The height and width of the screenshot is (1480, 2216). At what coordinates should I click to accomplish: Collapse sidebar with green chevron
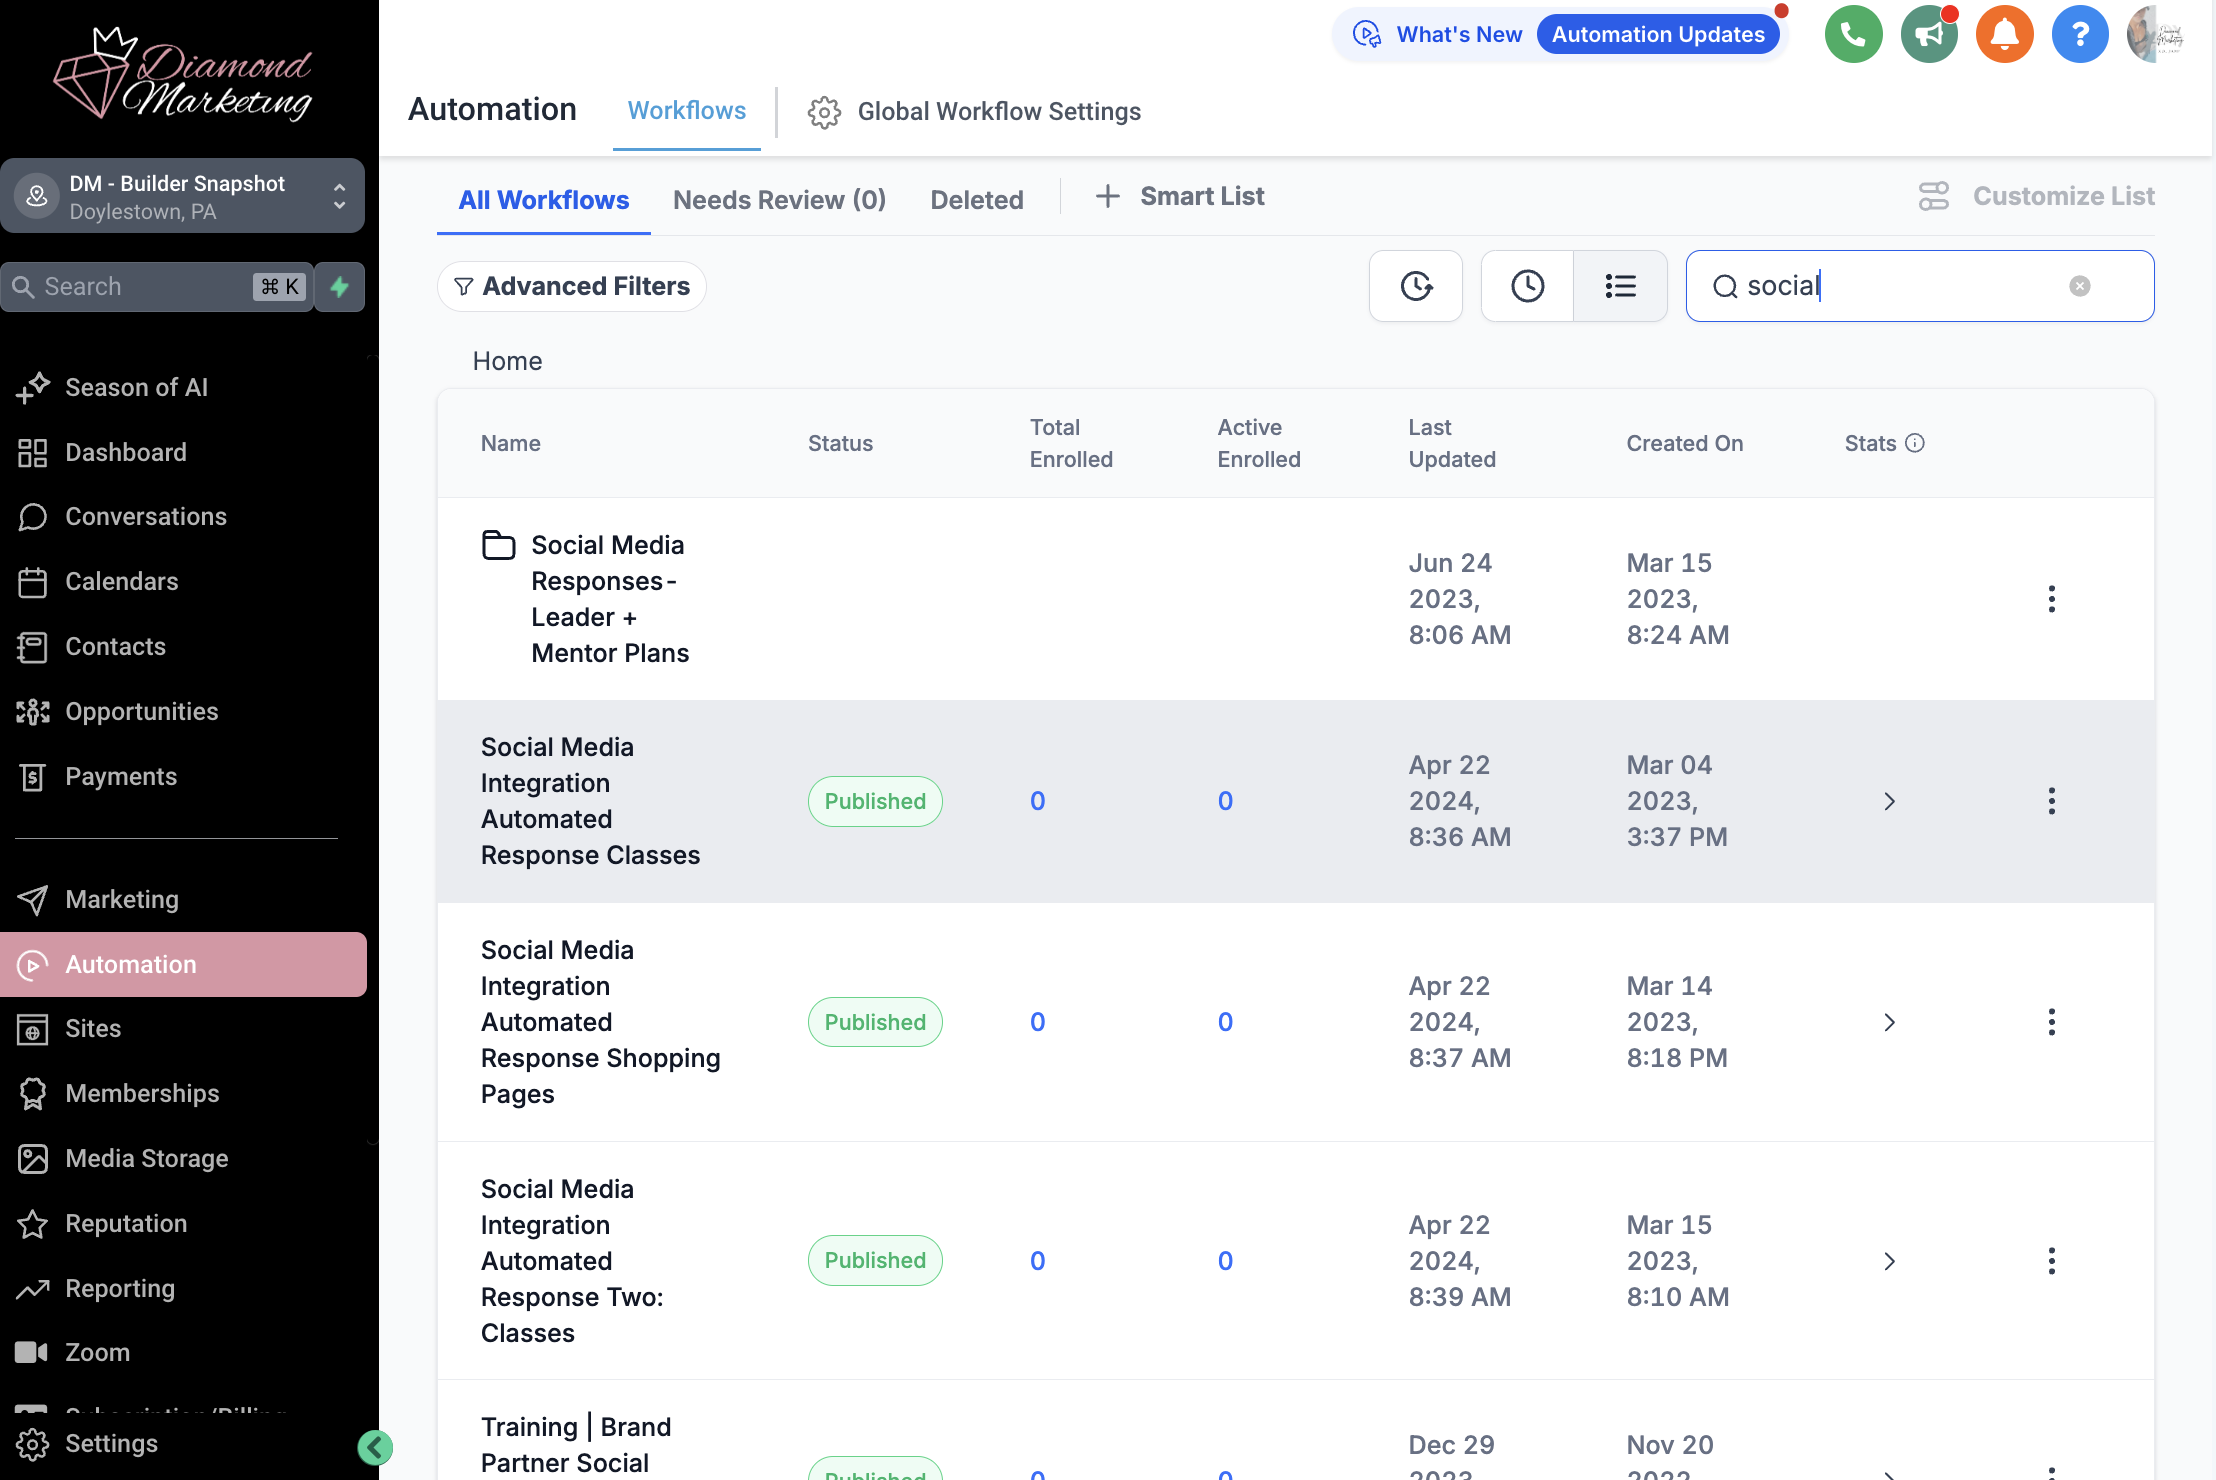(375, 1447)
